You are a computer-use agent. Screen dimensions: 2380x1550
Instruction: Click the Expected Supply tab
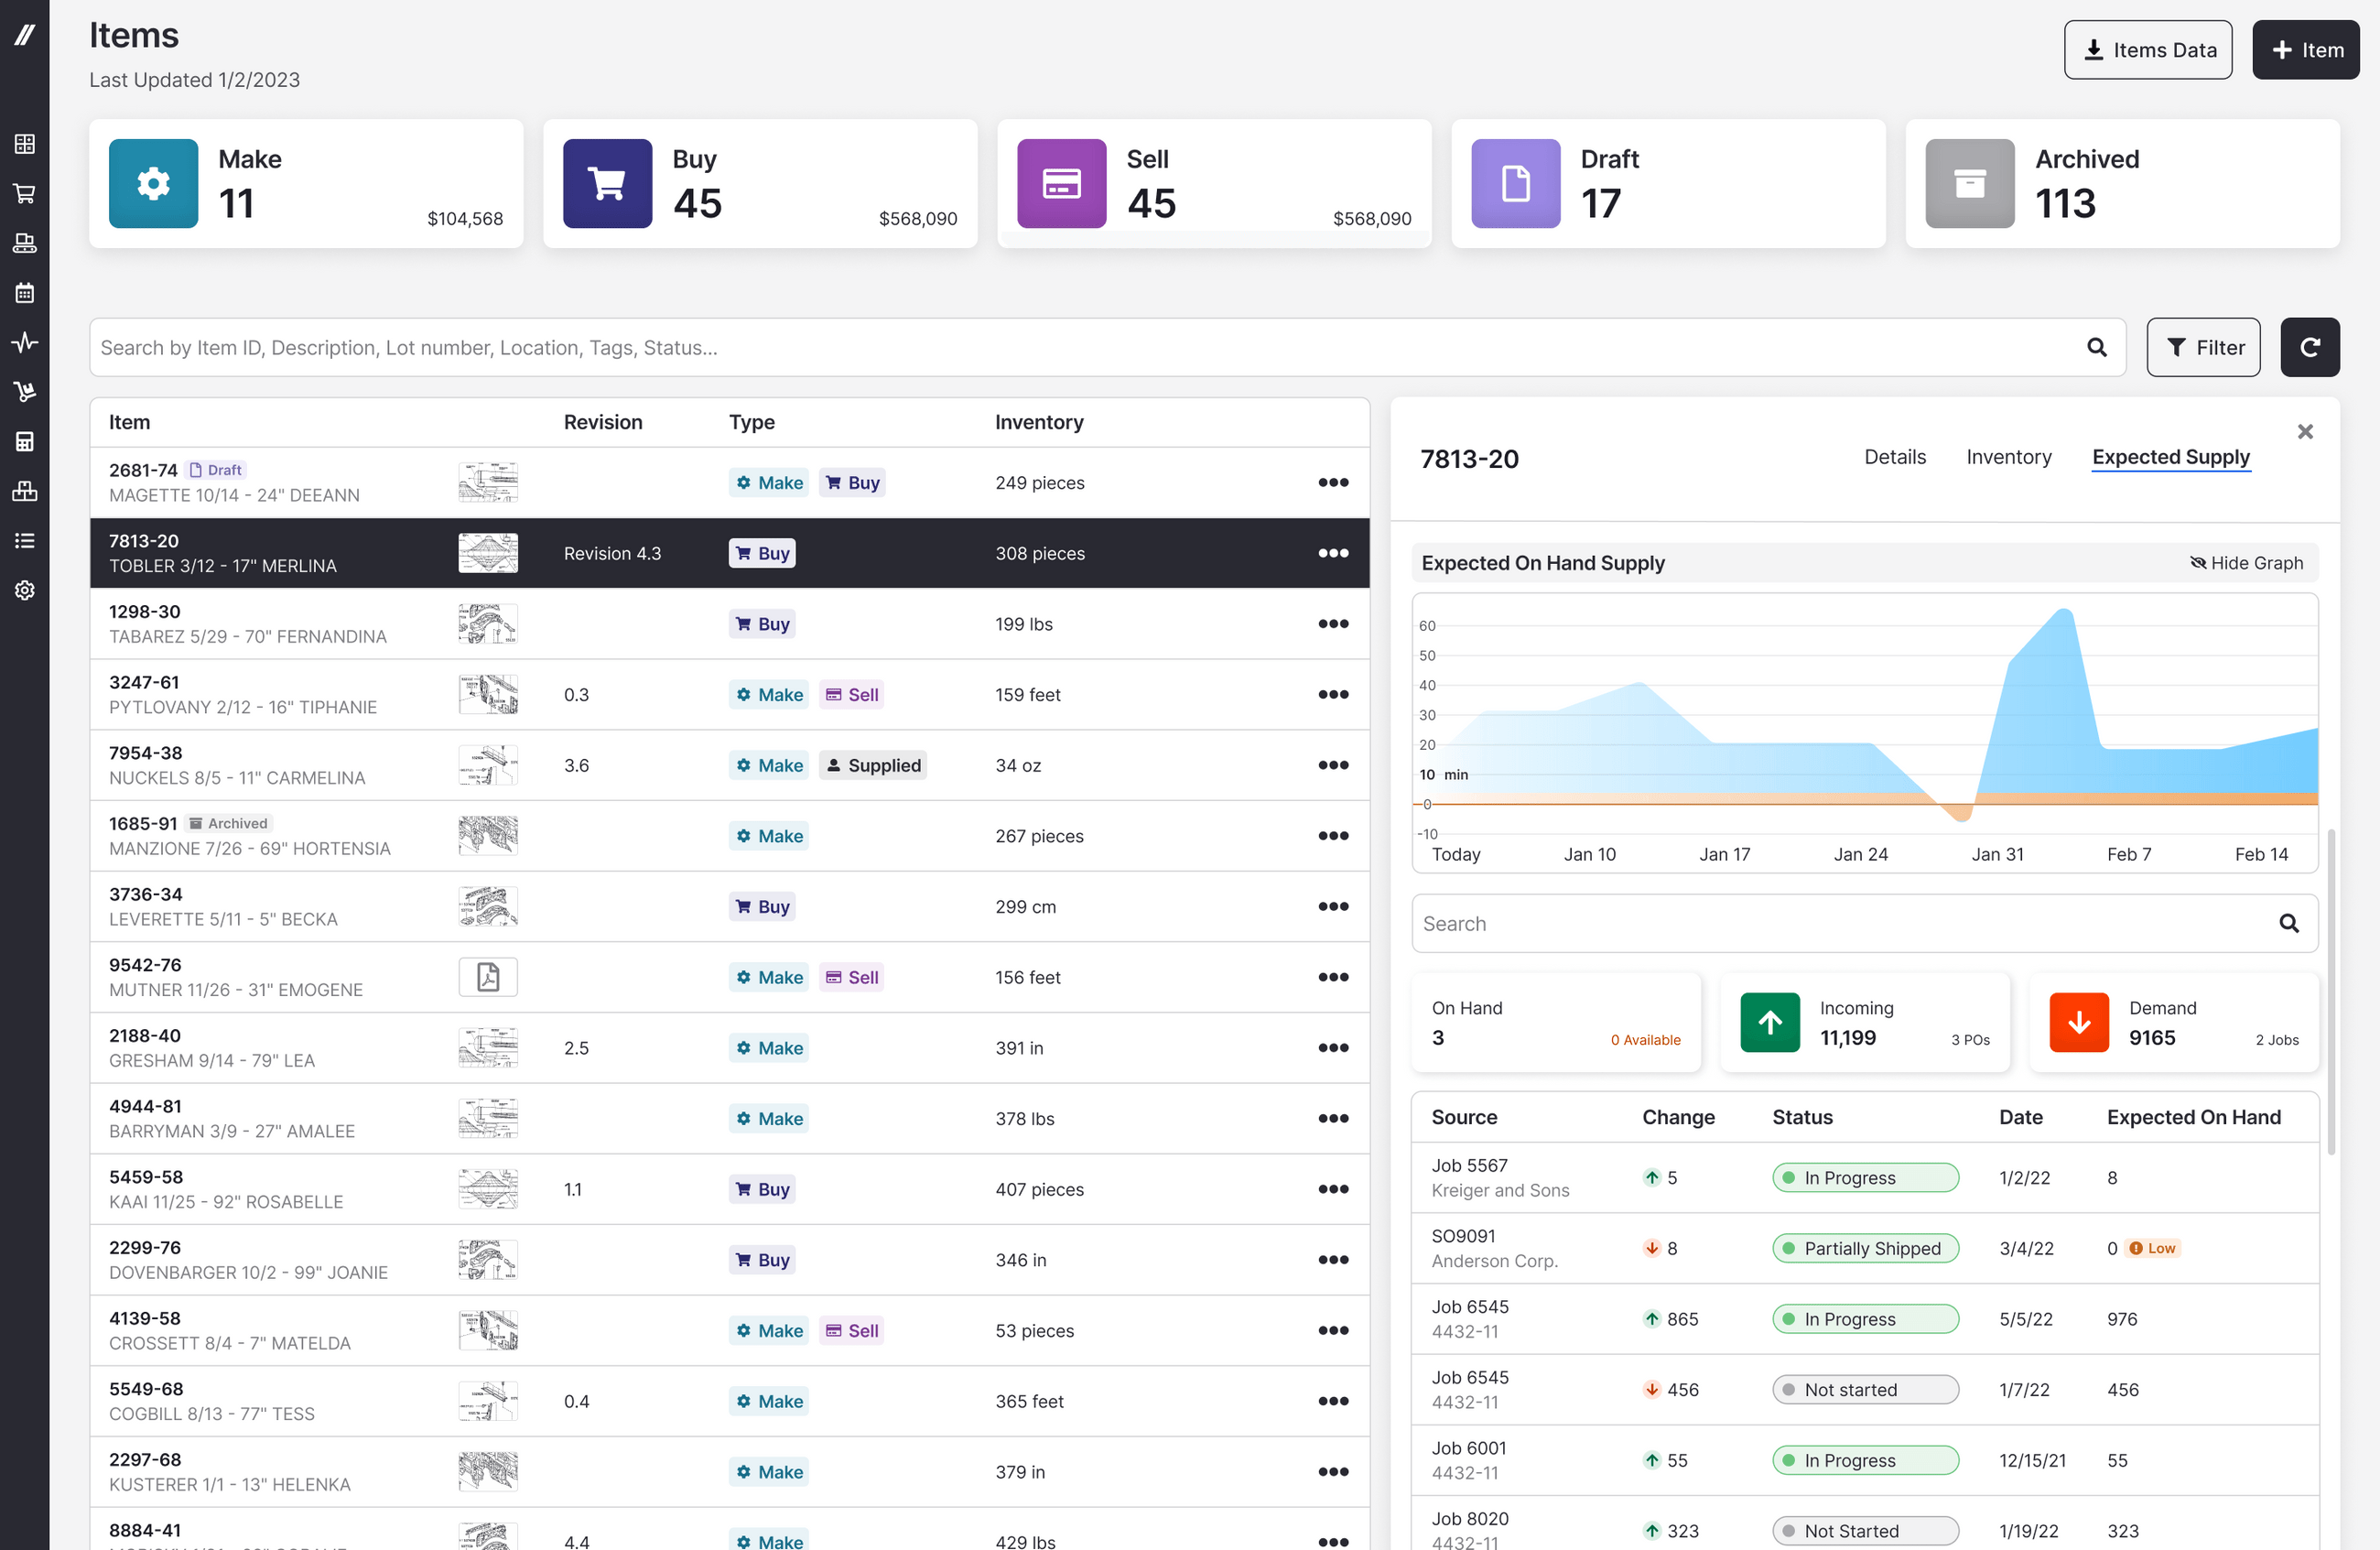[x=2170, y=459]
